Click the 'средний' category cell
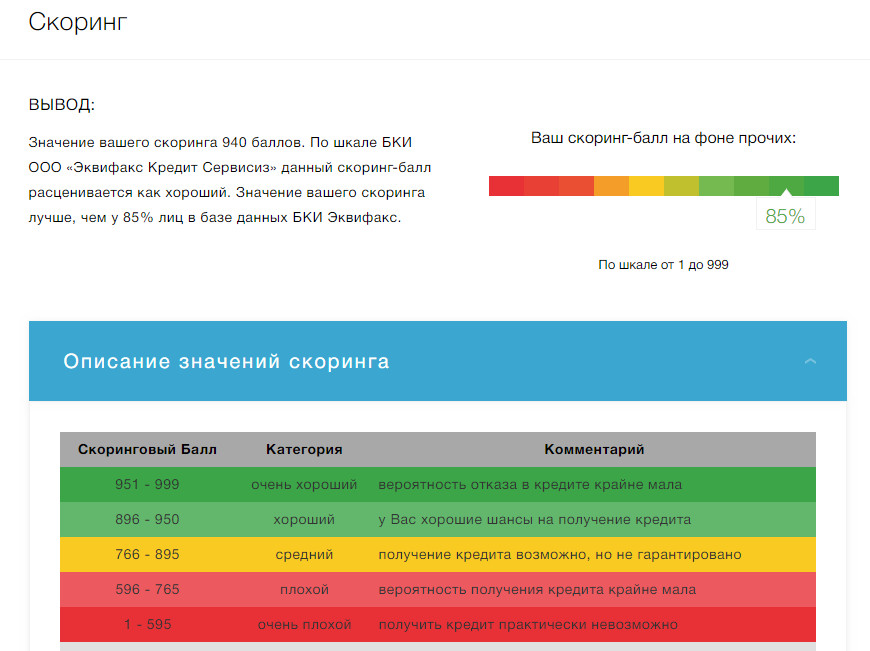Screen dimensions: 870x651 304,555
